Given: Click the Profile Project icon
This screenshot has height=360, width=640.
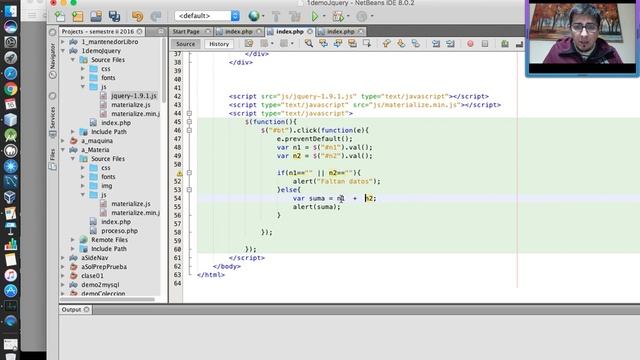Looking at the screenshot, I should tap(362, 16).
